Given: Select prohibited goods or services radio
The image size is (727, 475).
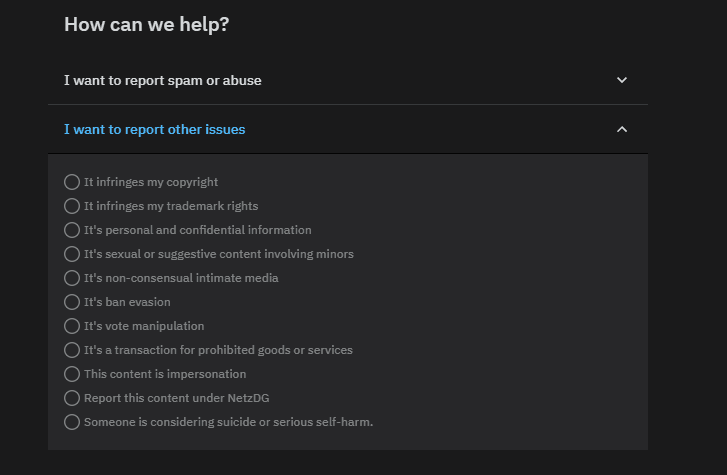Looking at the screenshot, I should click(x=72, y=350).
